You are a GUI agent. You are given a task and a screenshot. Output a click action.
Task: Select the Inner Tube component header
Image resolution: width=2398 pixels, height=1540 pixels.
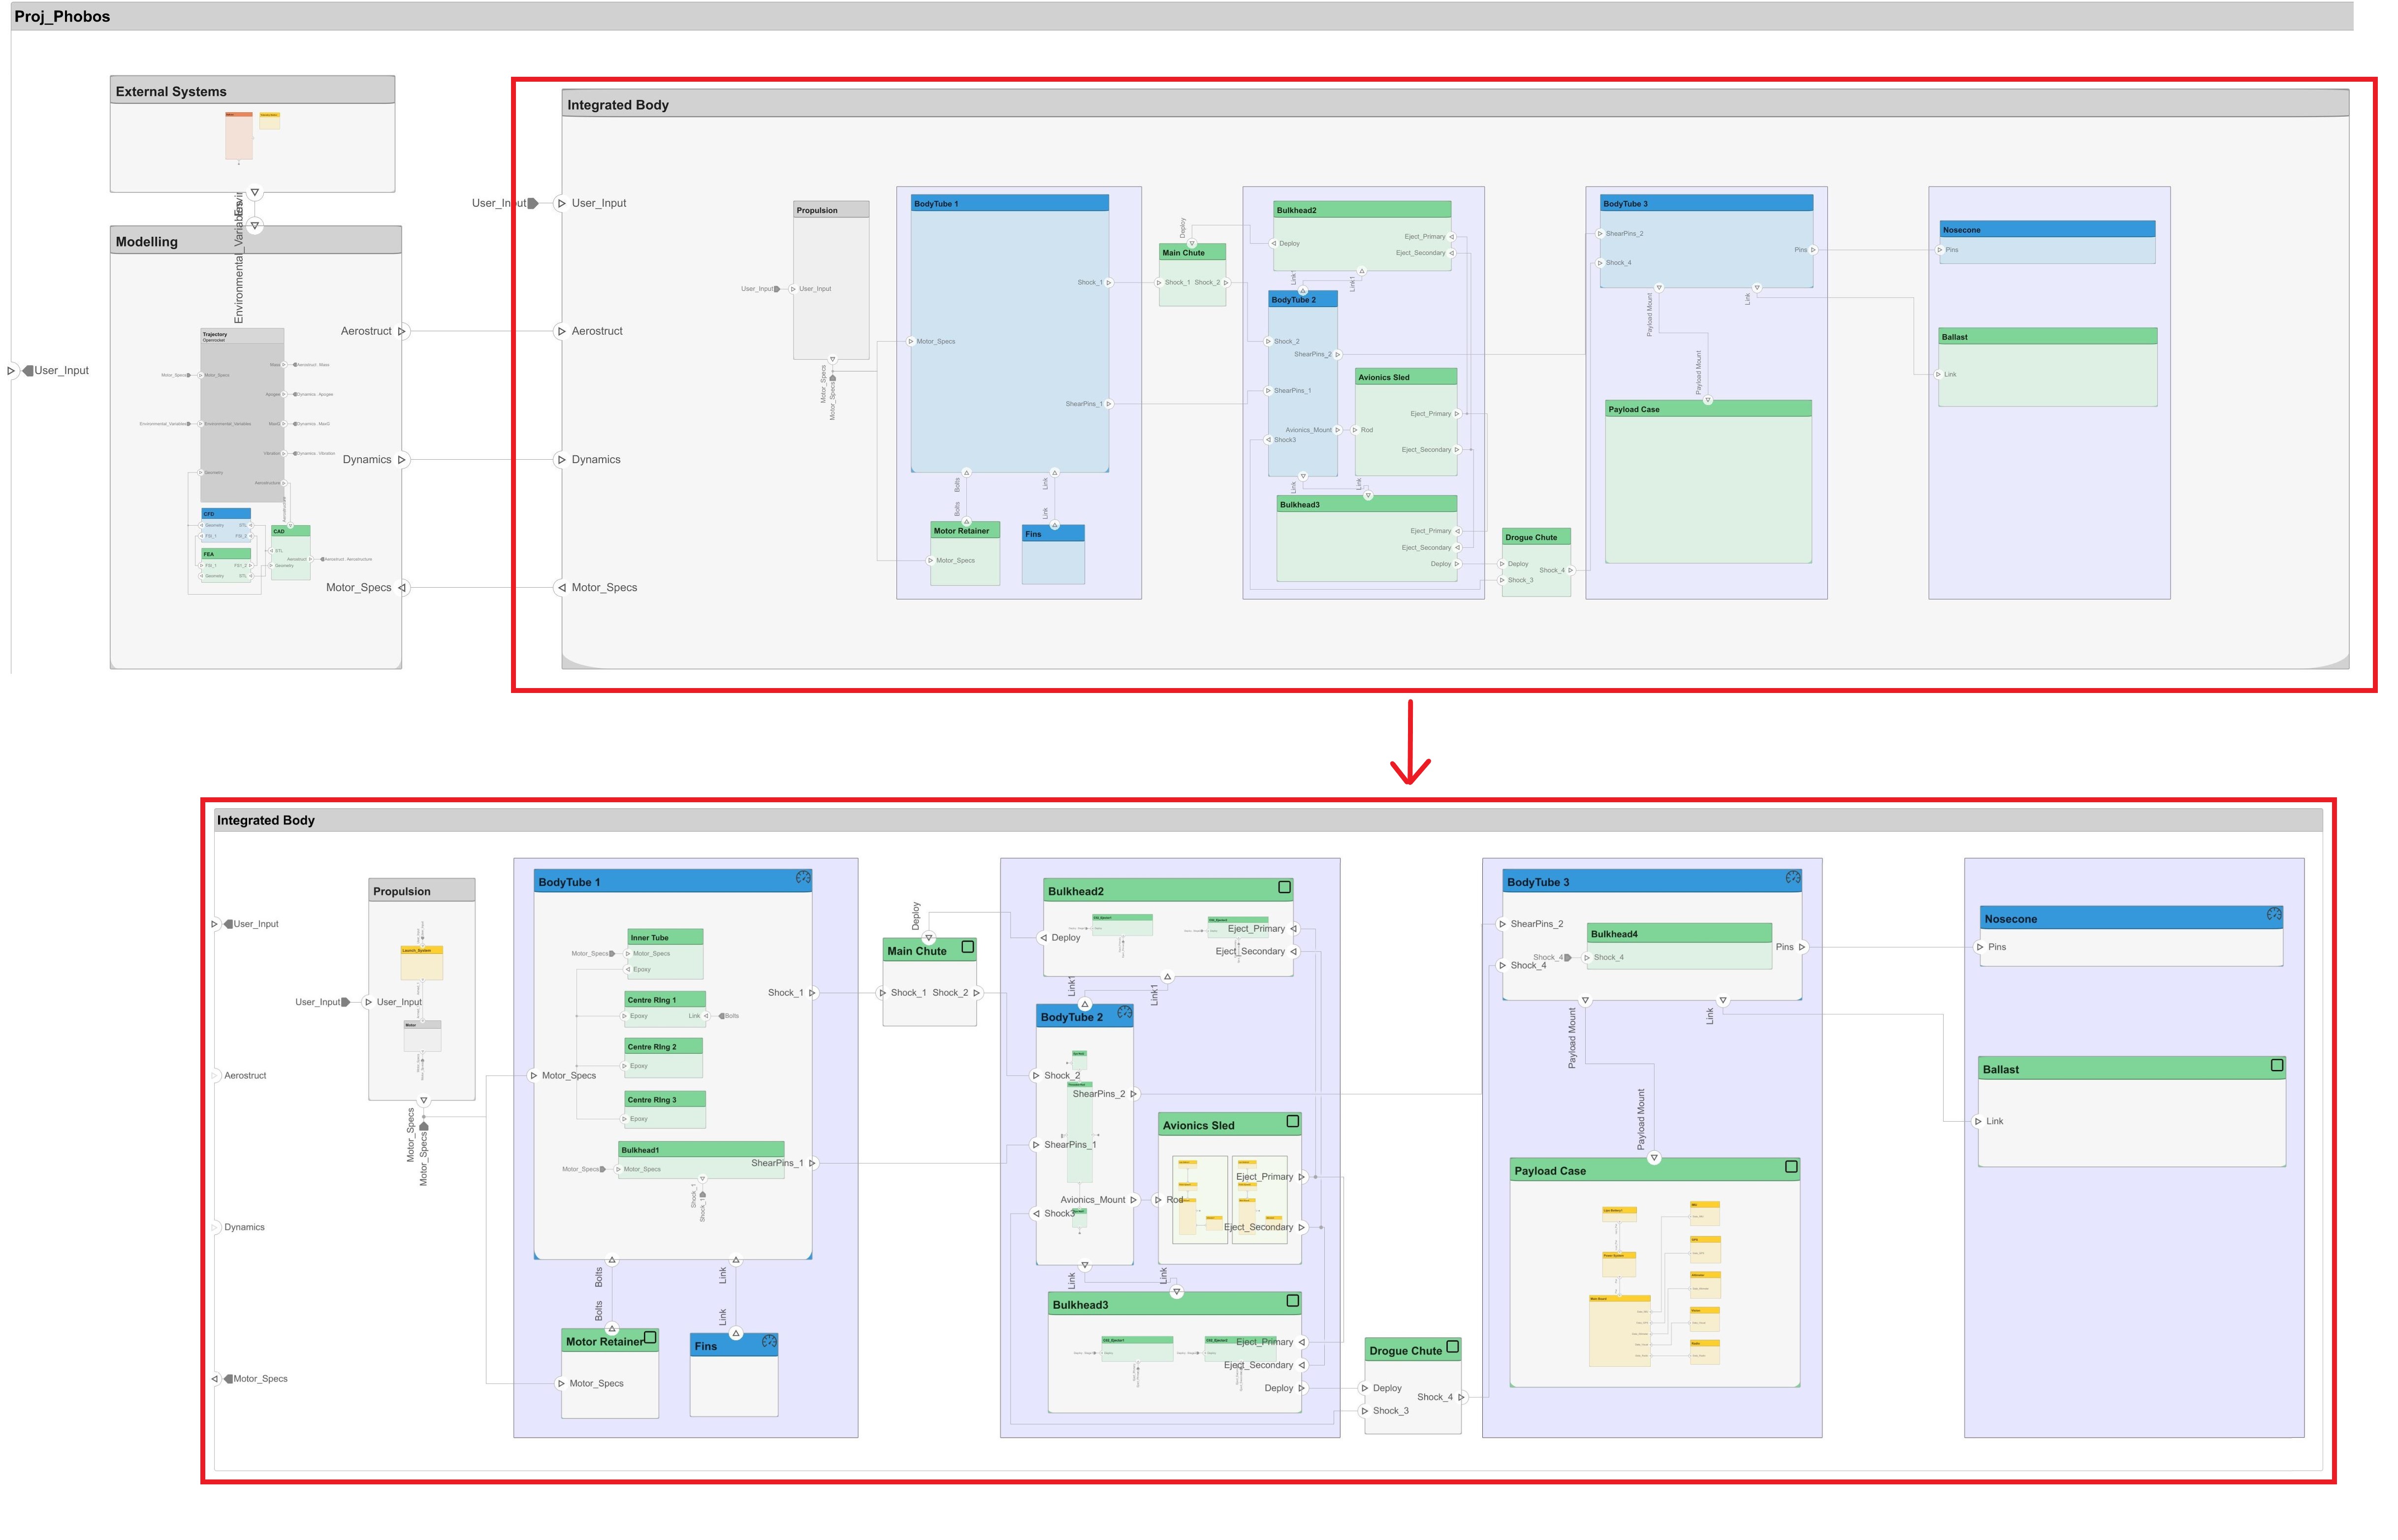click(x=665, y=937)
